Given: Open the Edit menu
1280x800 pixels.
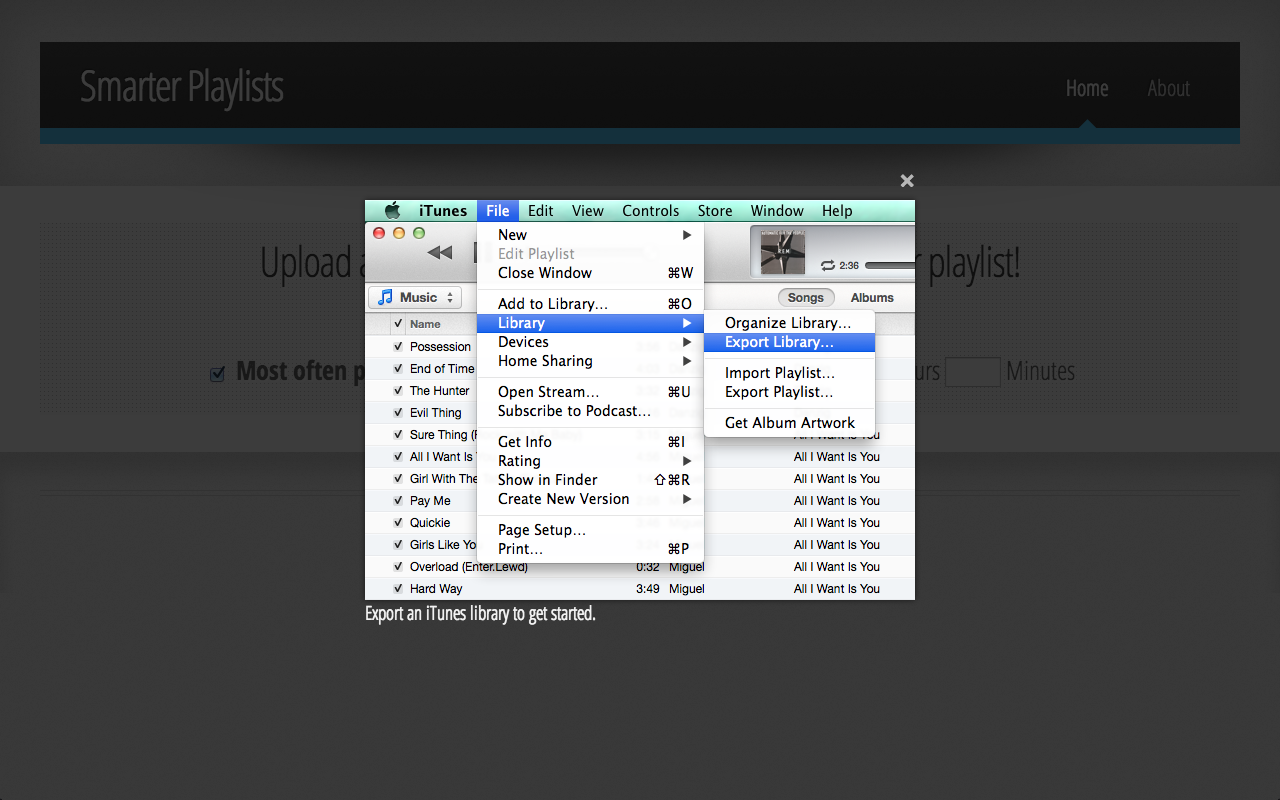Looking at the screenshot, I should click(x=541, y=211).
